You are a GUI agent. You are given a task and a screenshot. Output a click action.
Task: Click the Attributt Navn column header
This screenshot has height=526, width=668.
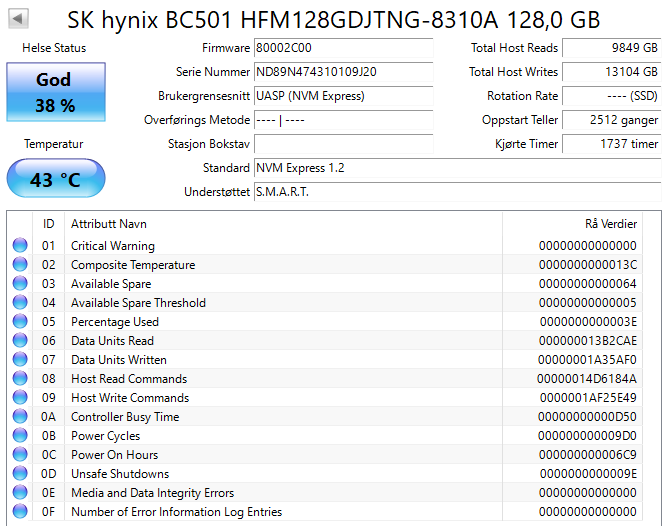point(108,224)
